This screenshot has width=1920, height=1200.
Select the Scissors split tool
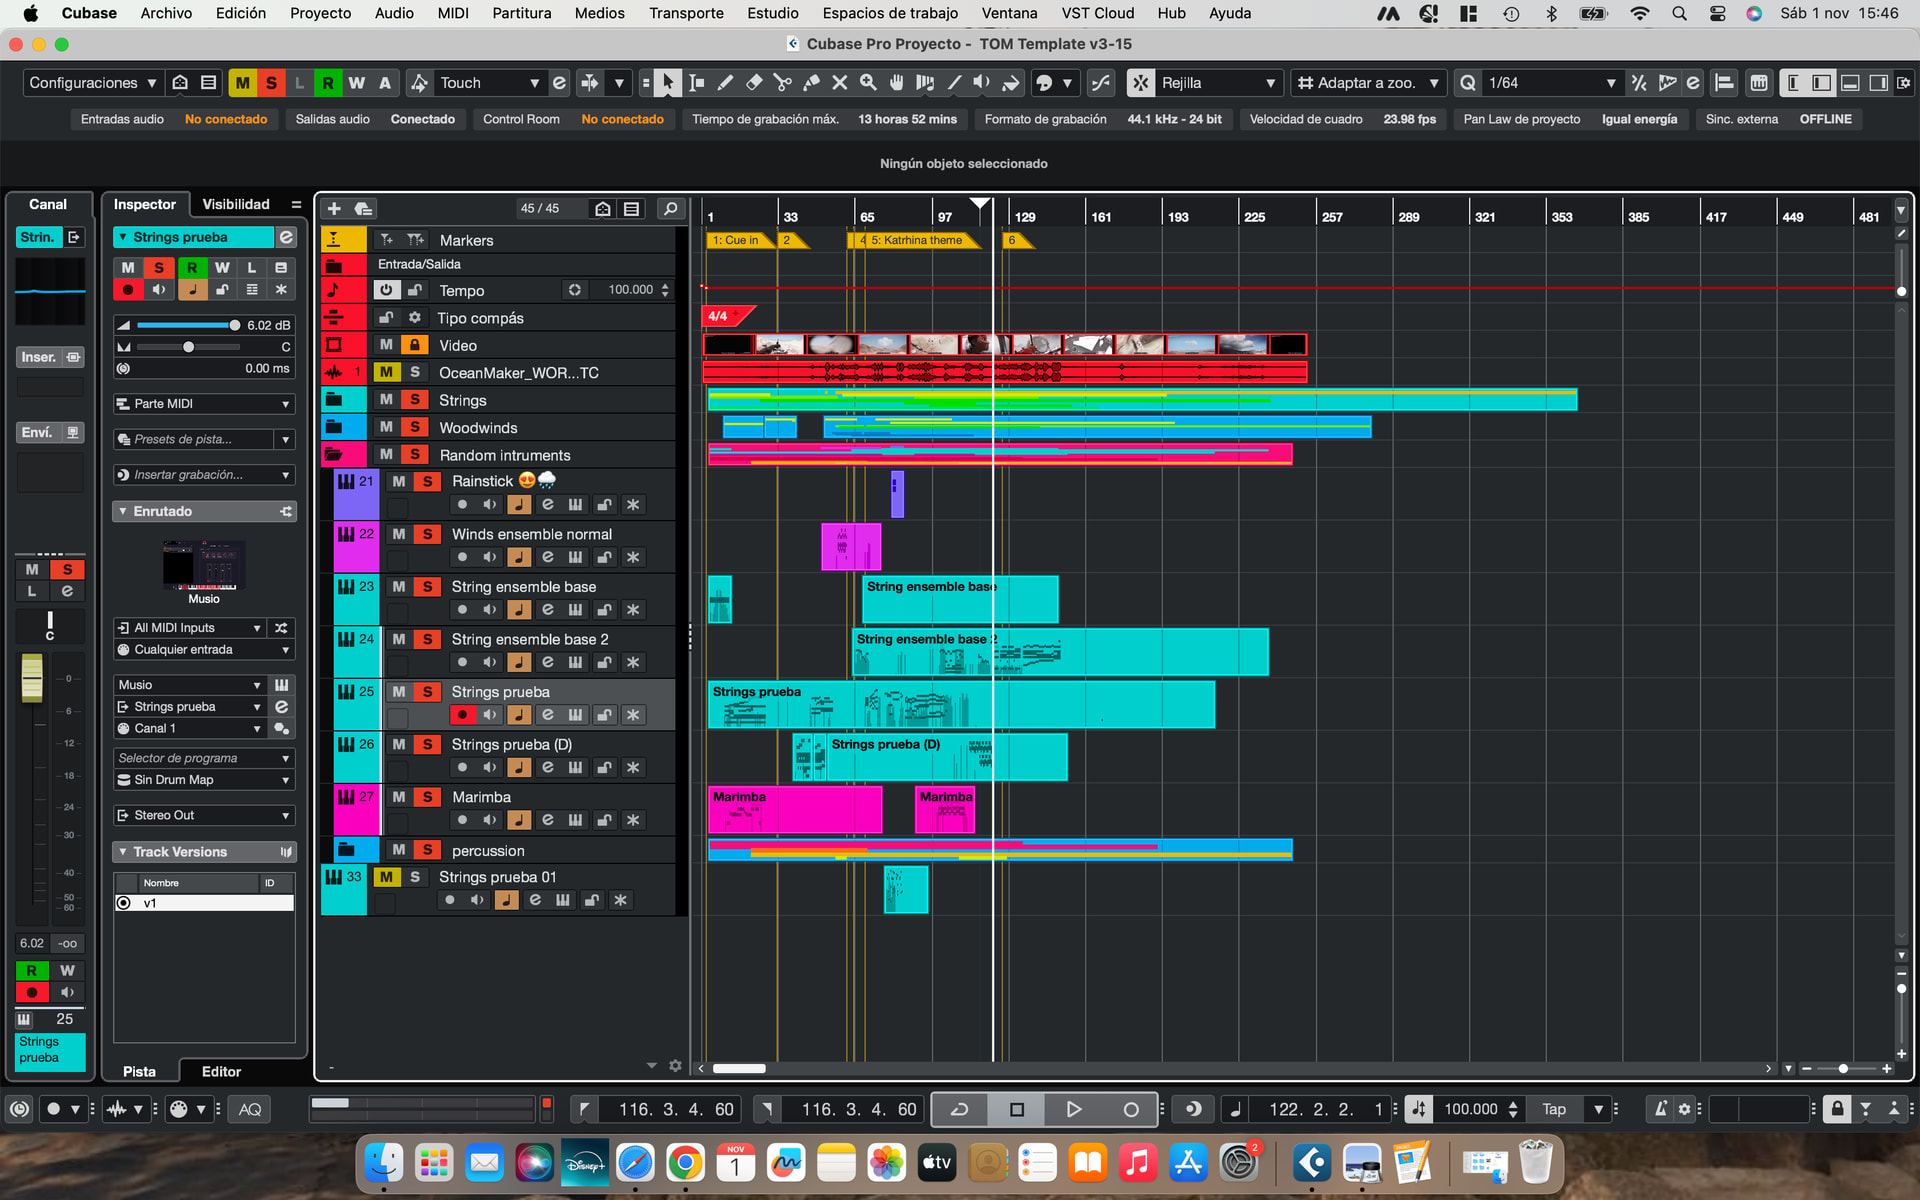783,83
